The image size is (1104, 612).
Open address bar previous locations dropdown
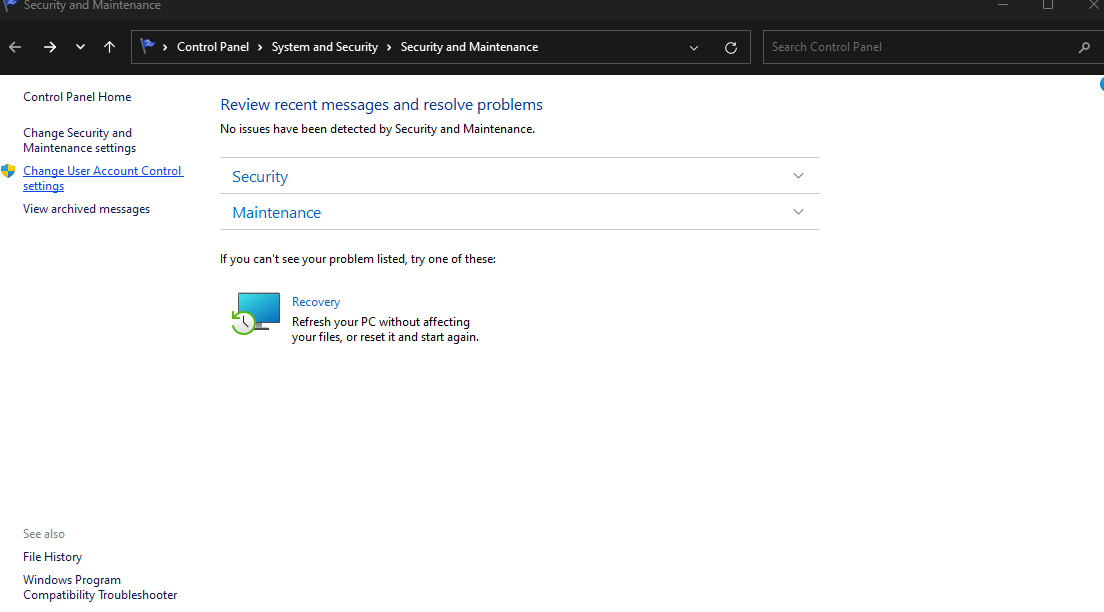point(694,47)
